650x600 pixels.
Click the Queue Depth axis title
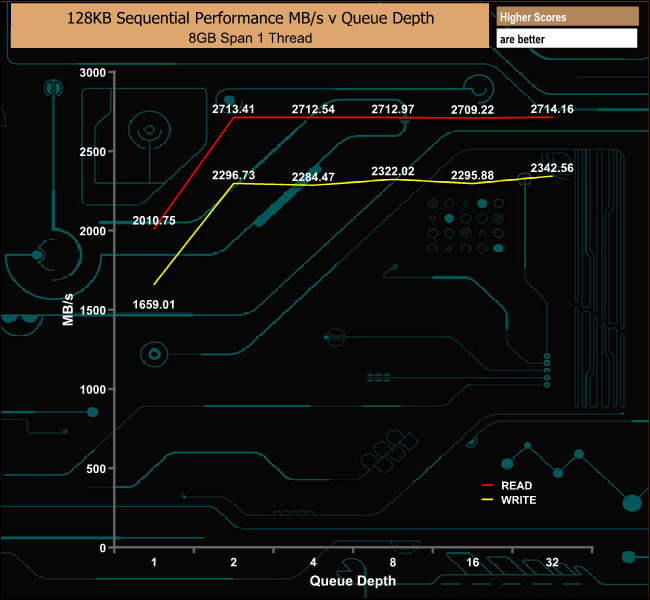pyautogui.click(x=353, y=581)
